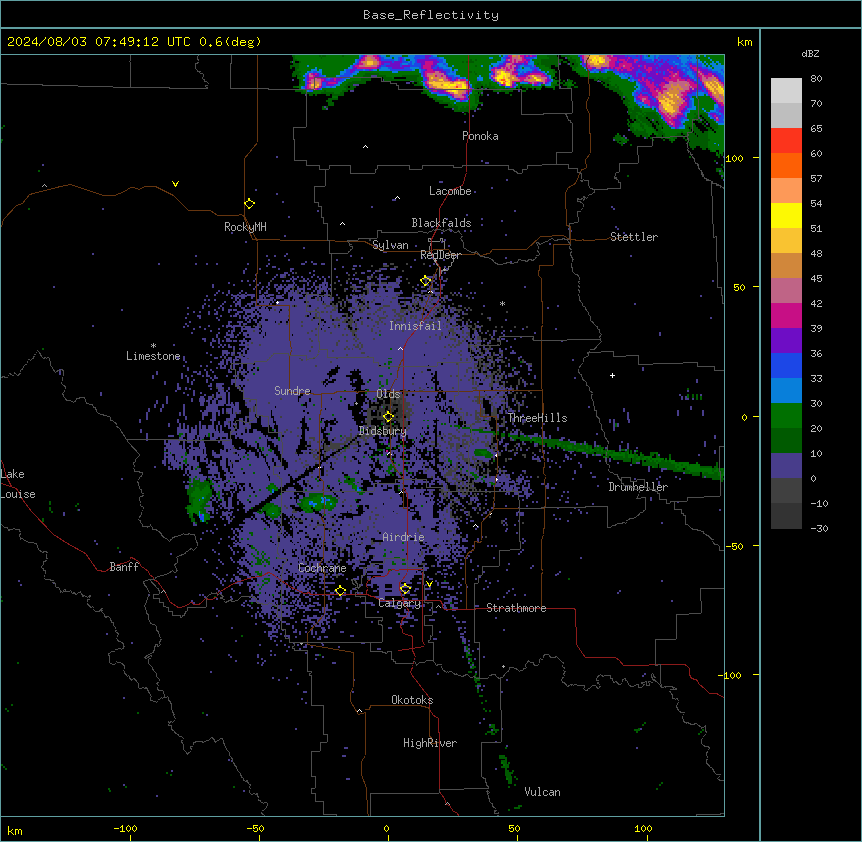Click the yellow diamond marker south of RedDeer

point(425,281)
